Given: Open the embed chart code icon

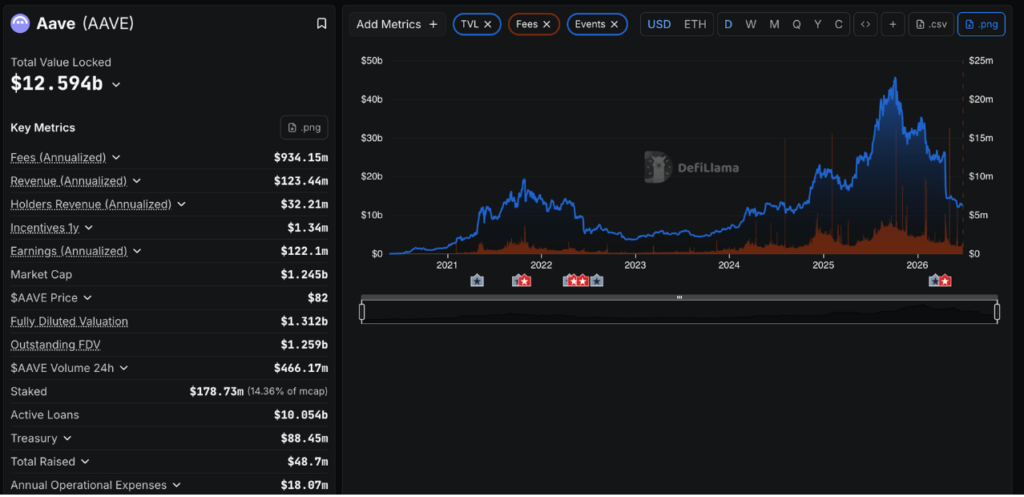Looking at the screenshot, I should [865, 24].
